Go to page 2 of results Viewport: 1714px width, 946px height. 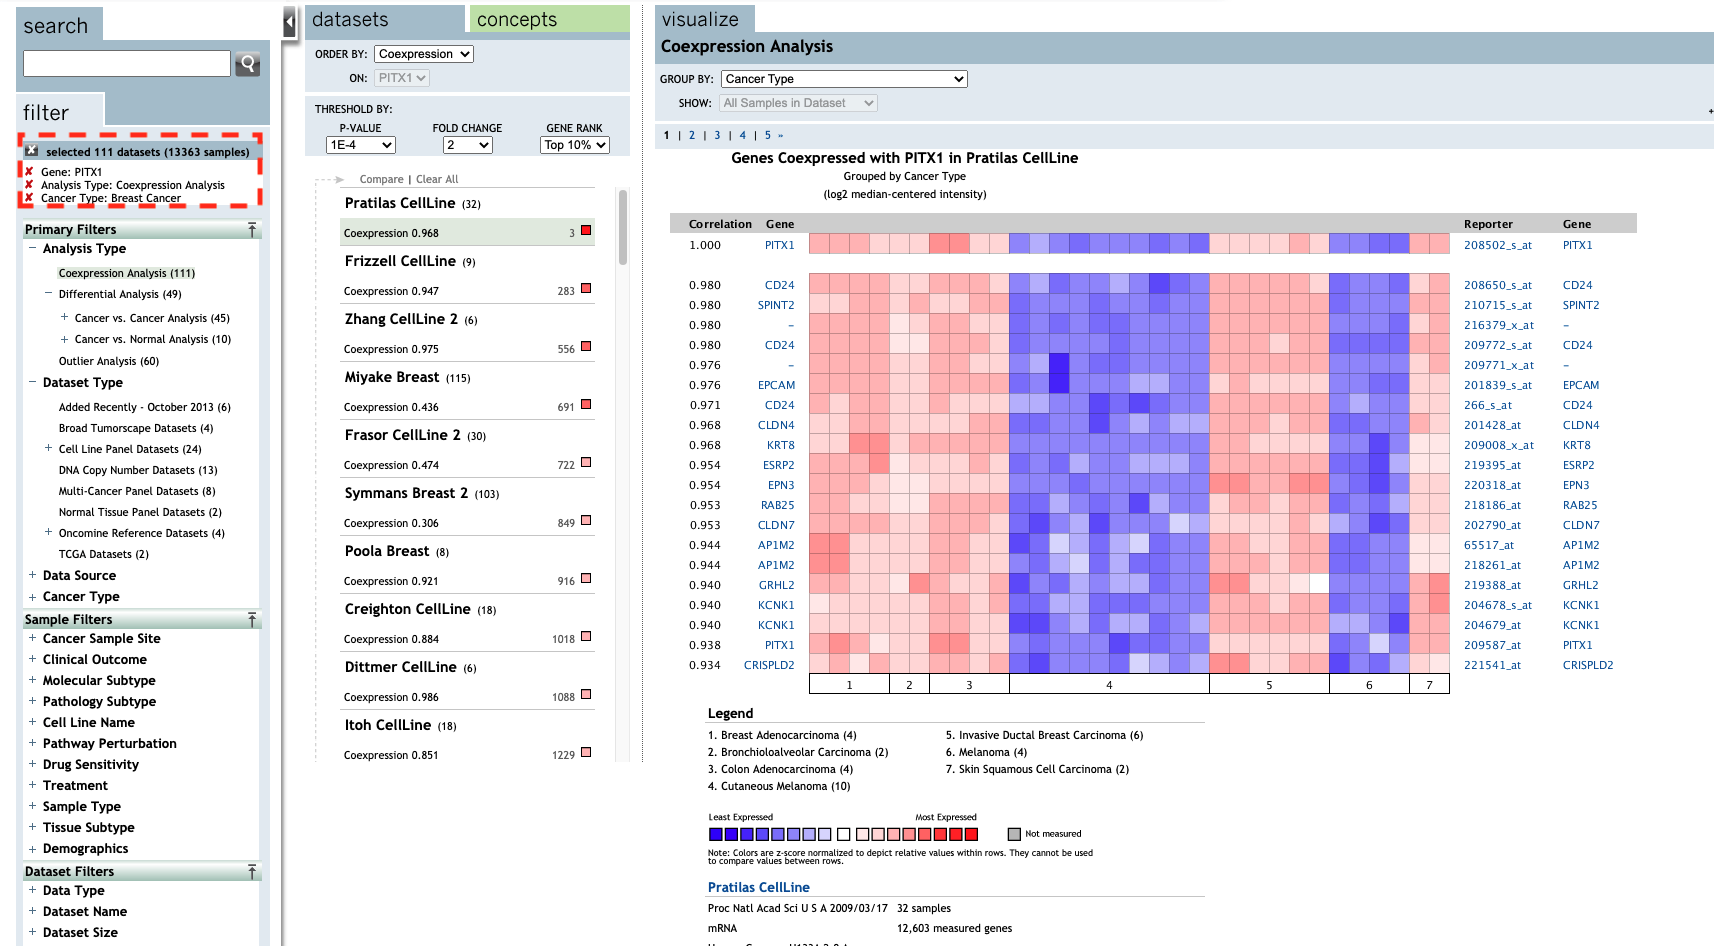pos(691,135)
